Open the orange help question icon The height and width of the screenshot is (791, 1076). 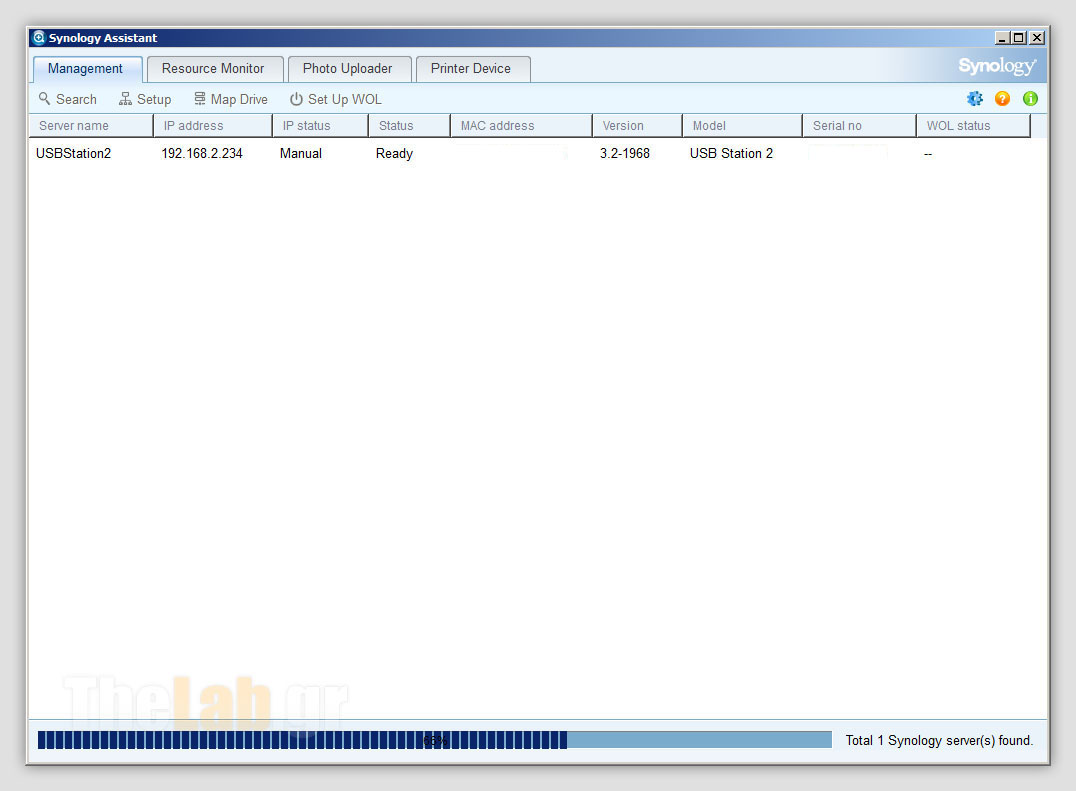(1002, 99)
